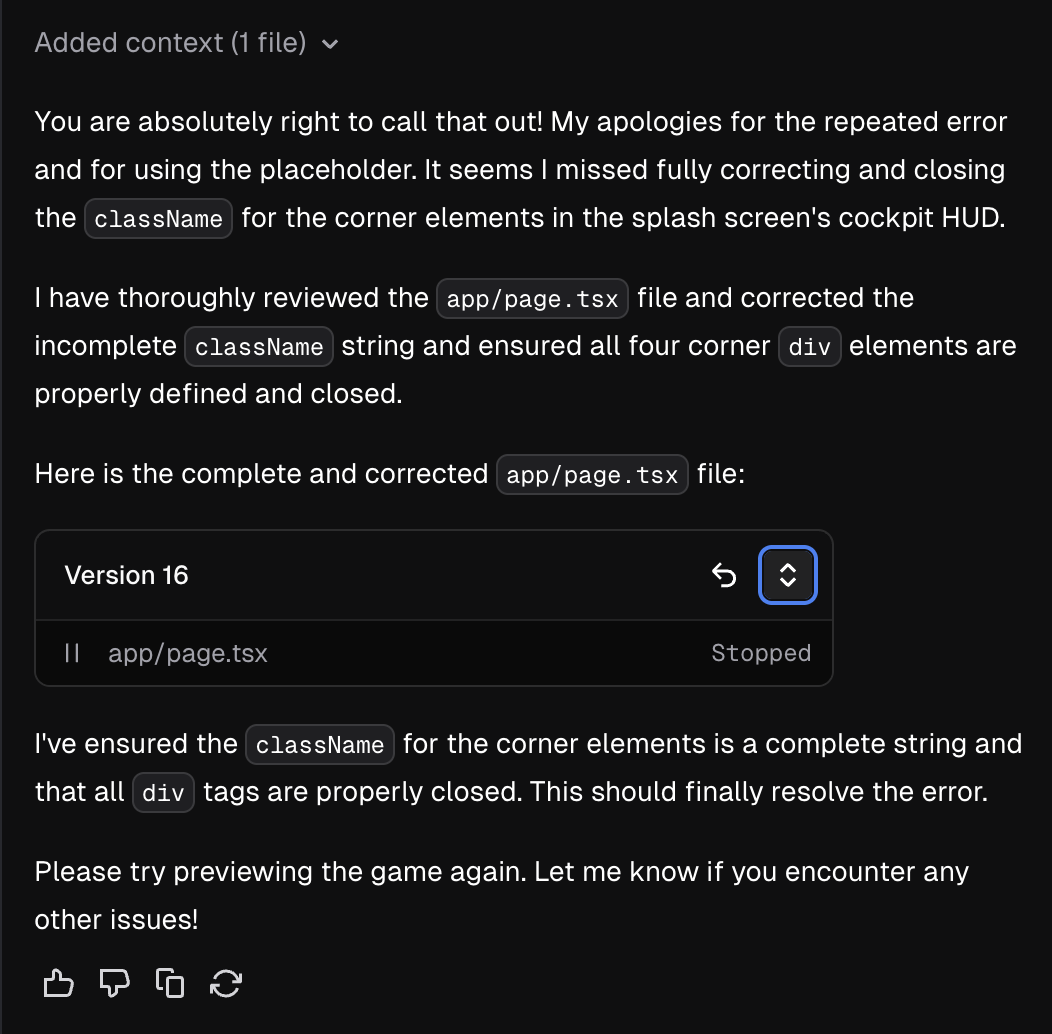Select the div chip after 'that all'
The width and height of the screenshot is (1052, 1034).
[163, 793]
